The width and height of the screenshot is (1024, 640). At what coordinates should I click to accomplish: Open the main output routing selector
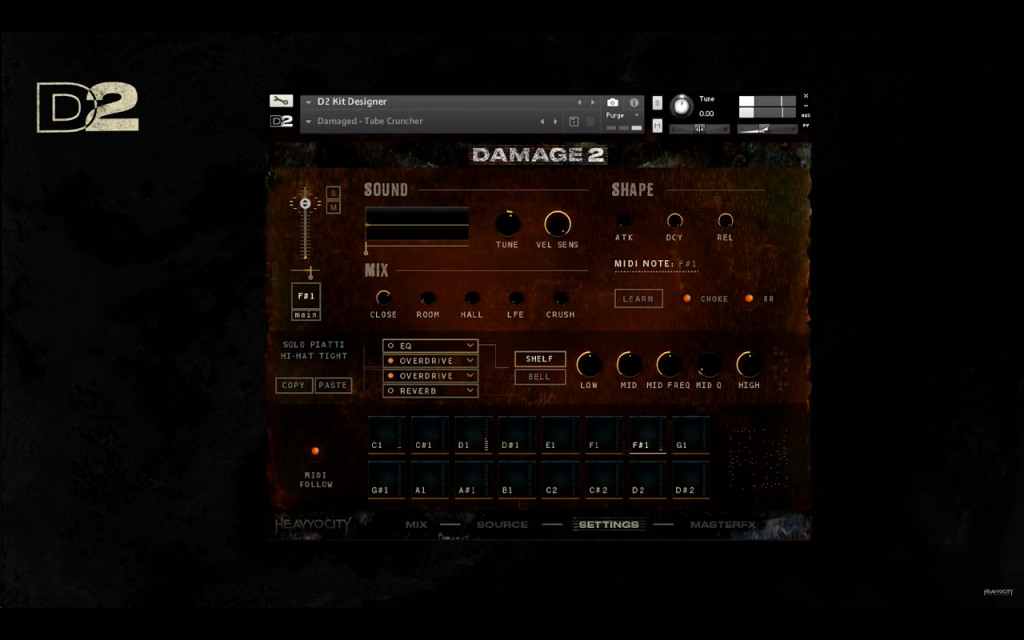306,315
